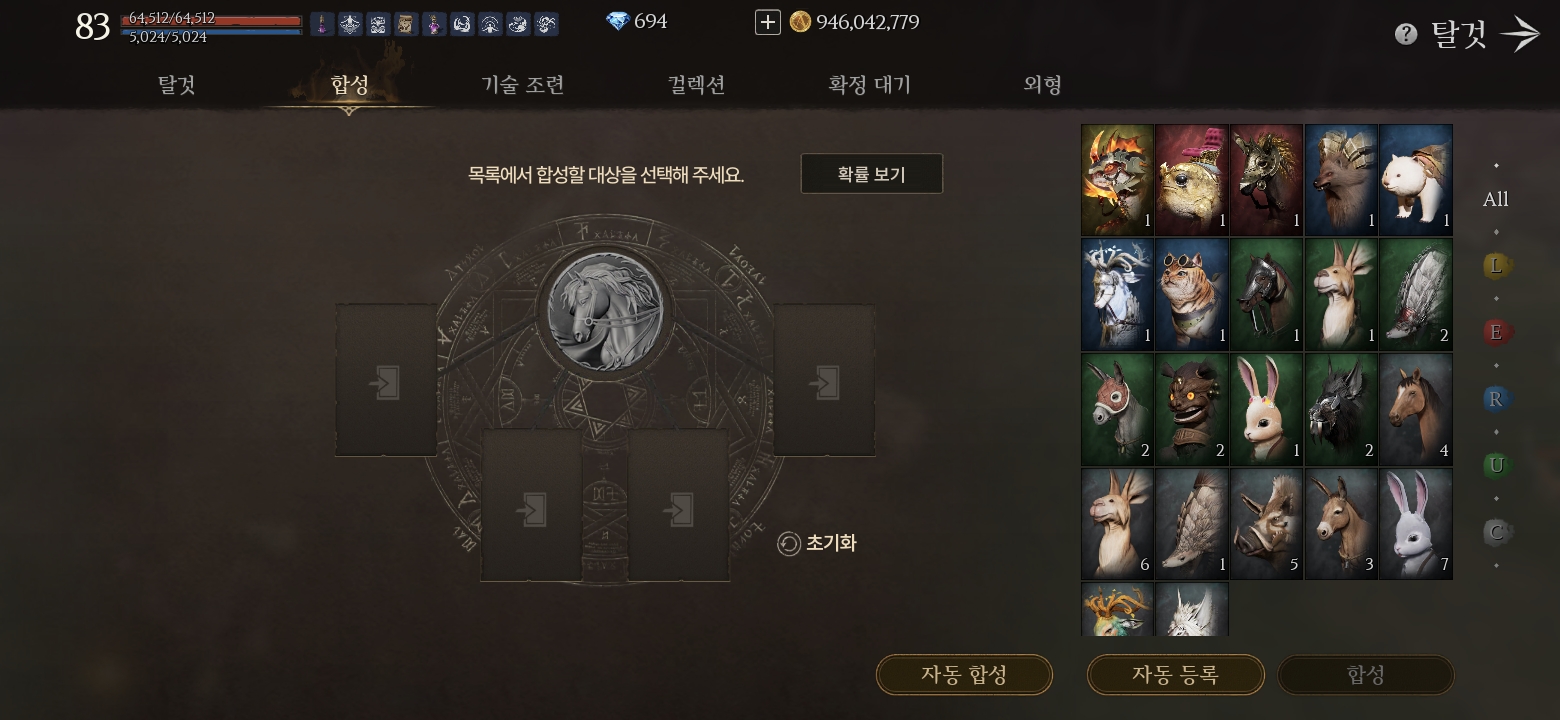The width and height of the screenshot is (1560, 720).
Task: Click the 자동 합성 button
Action: point(964,675)
